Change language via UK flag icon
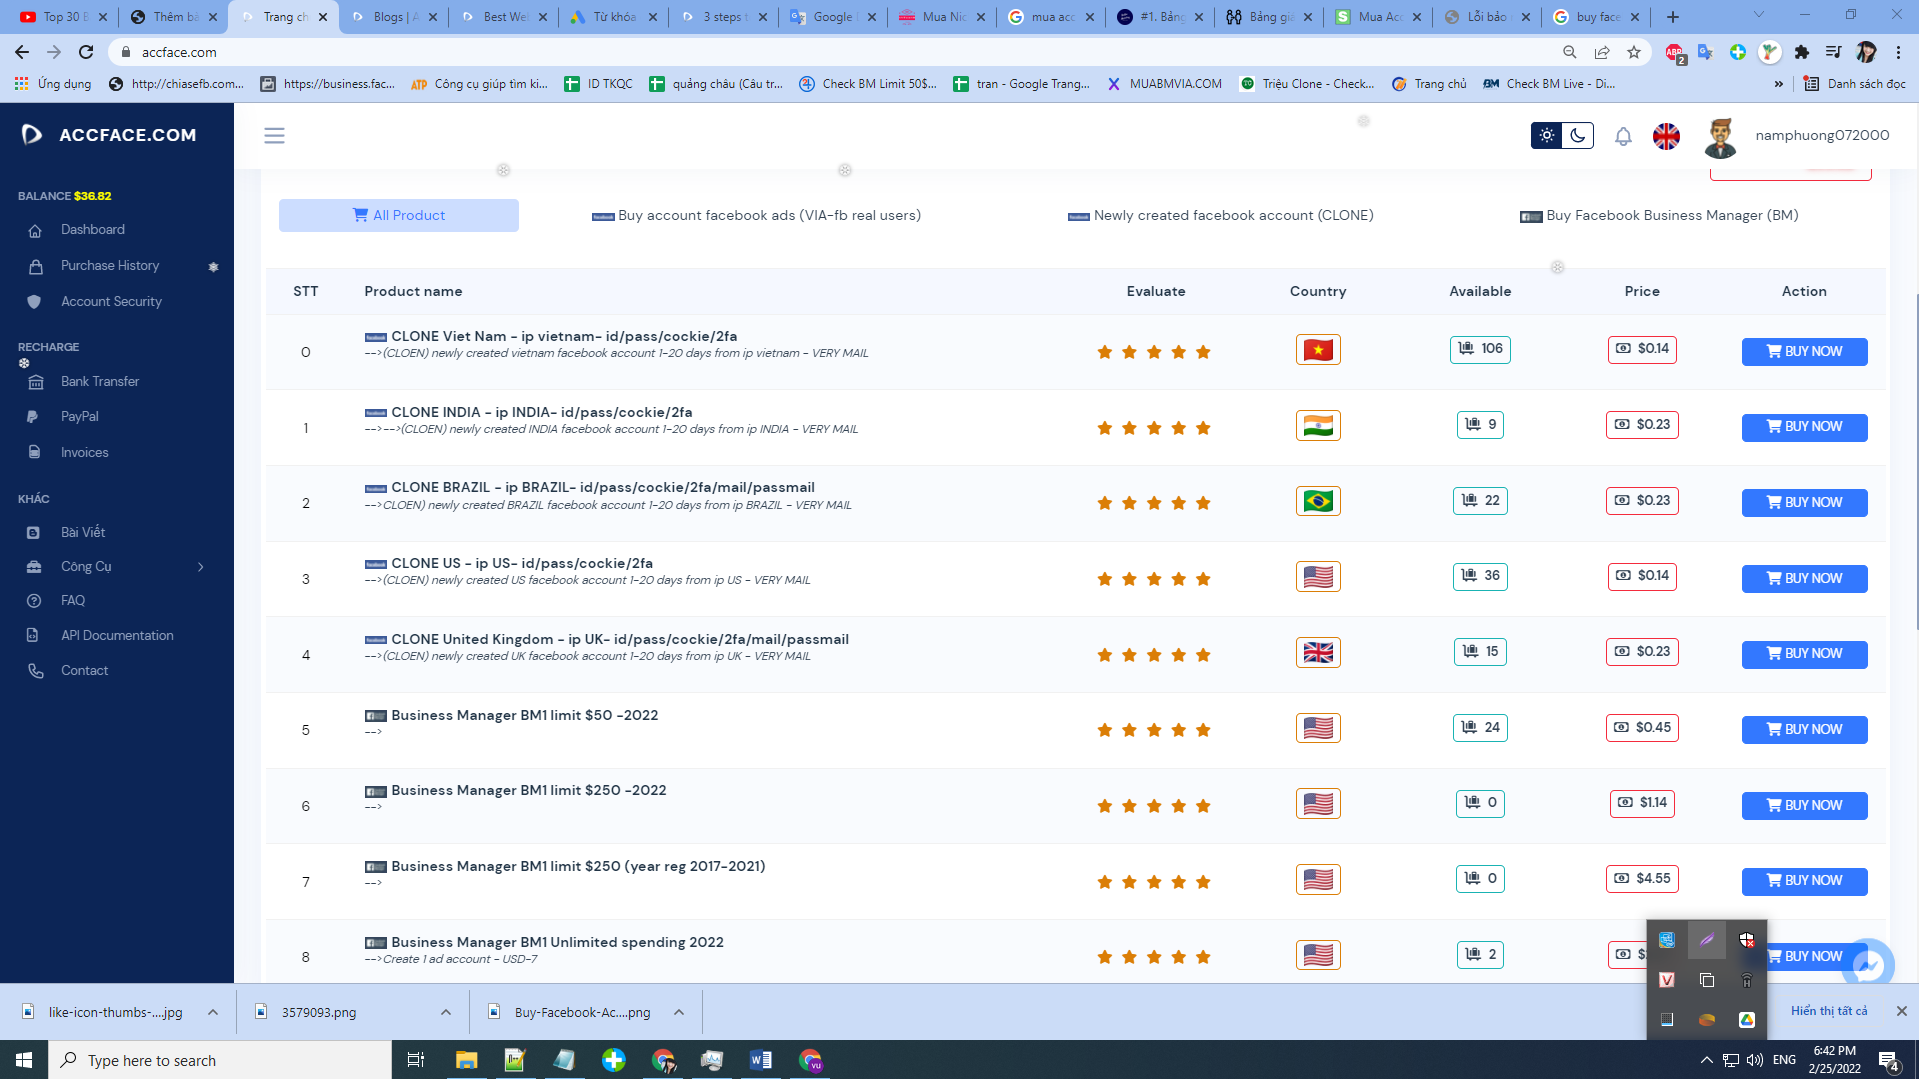1919x1079 pixels. (x=1666, y=136)
